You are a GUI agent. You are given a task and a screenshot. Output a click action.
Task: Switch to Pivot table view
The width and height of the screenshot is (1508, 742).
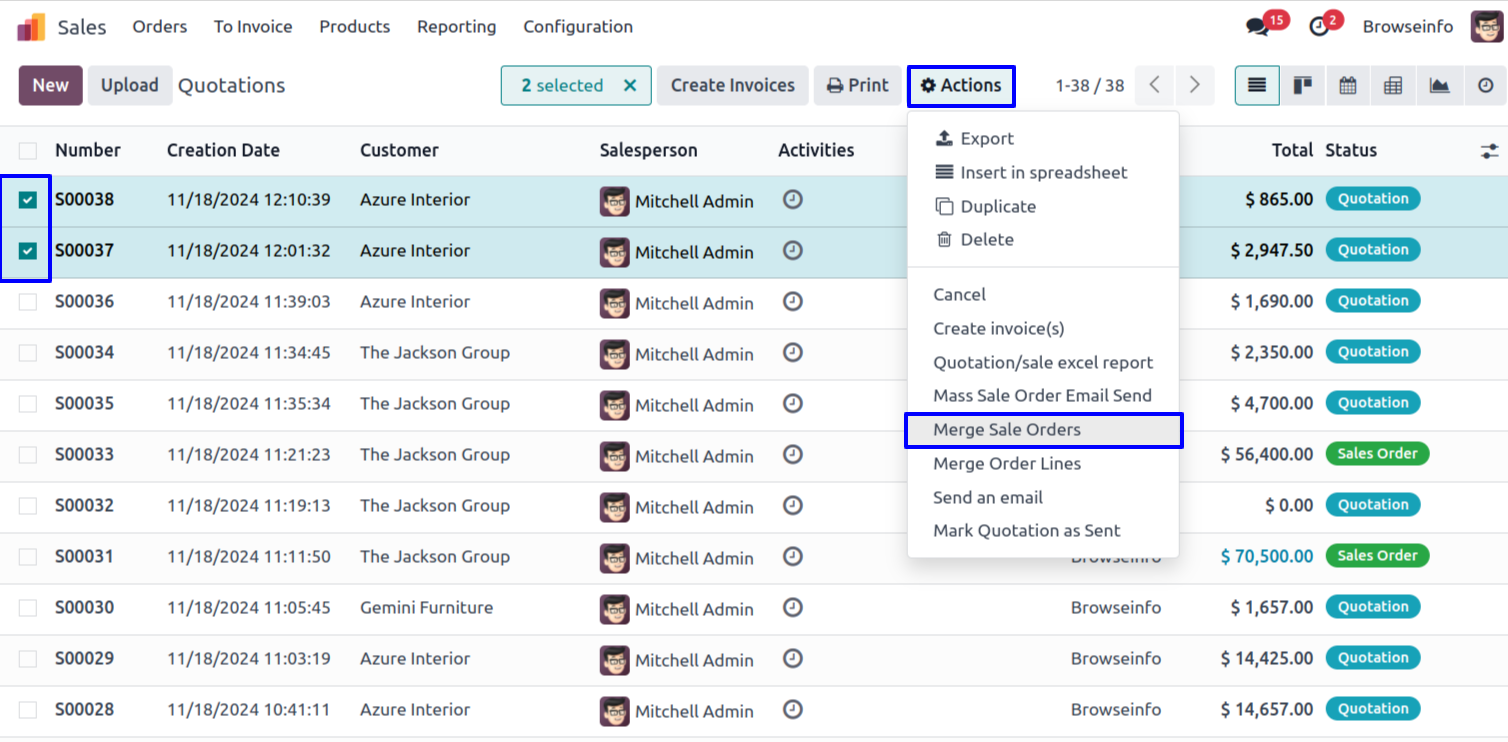point(1393,86)
